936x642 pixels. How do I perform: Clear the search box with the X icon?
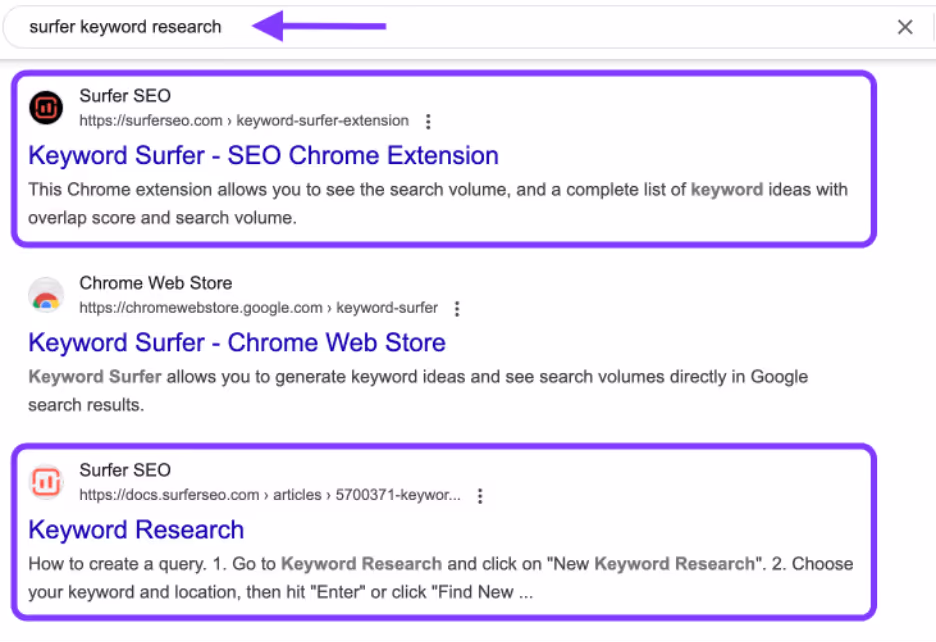pos(905,27)
